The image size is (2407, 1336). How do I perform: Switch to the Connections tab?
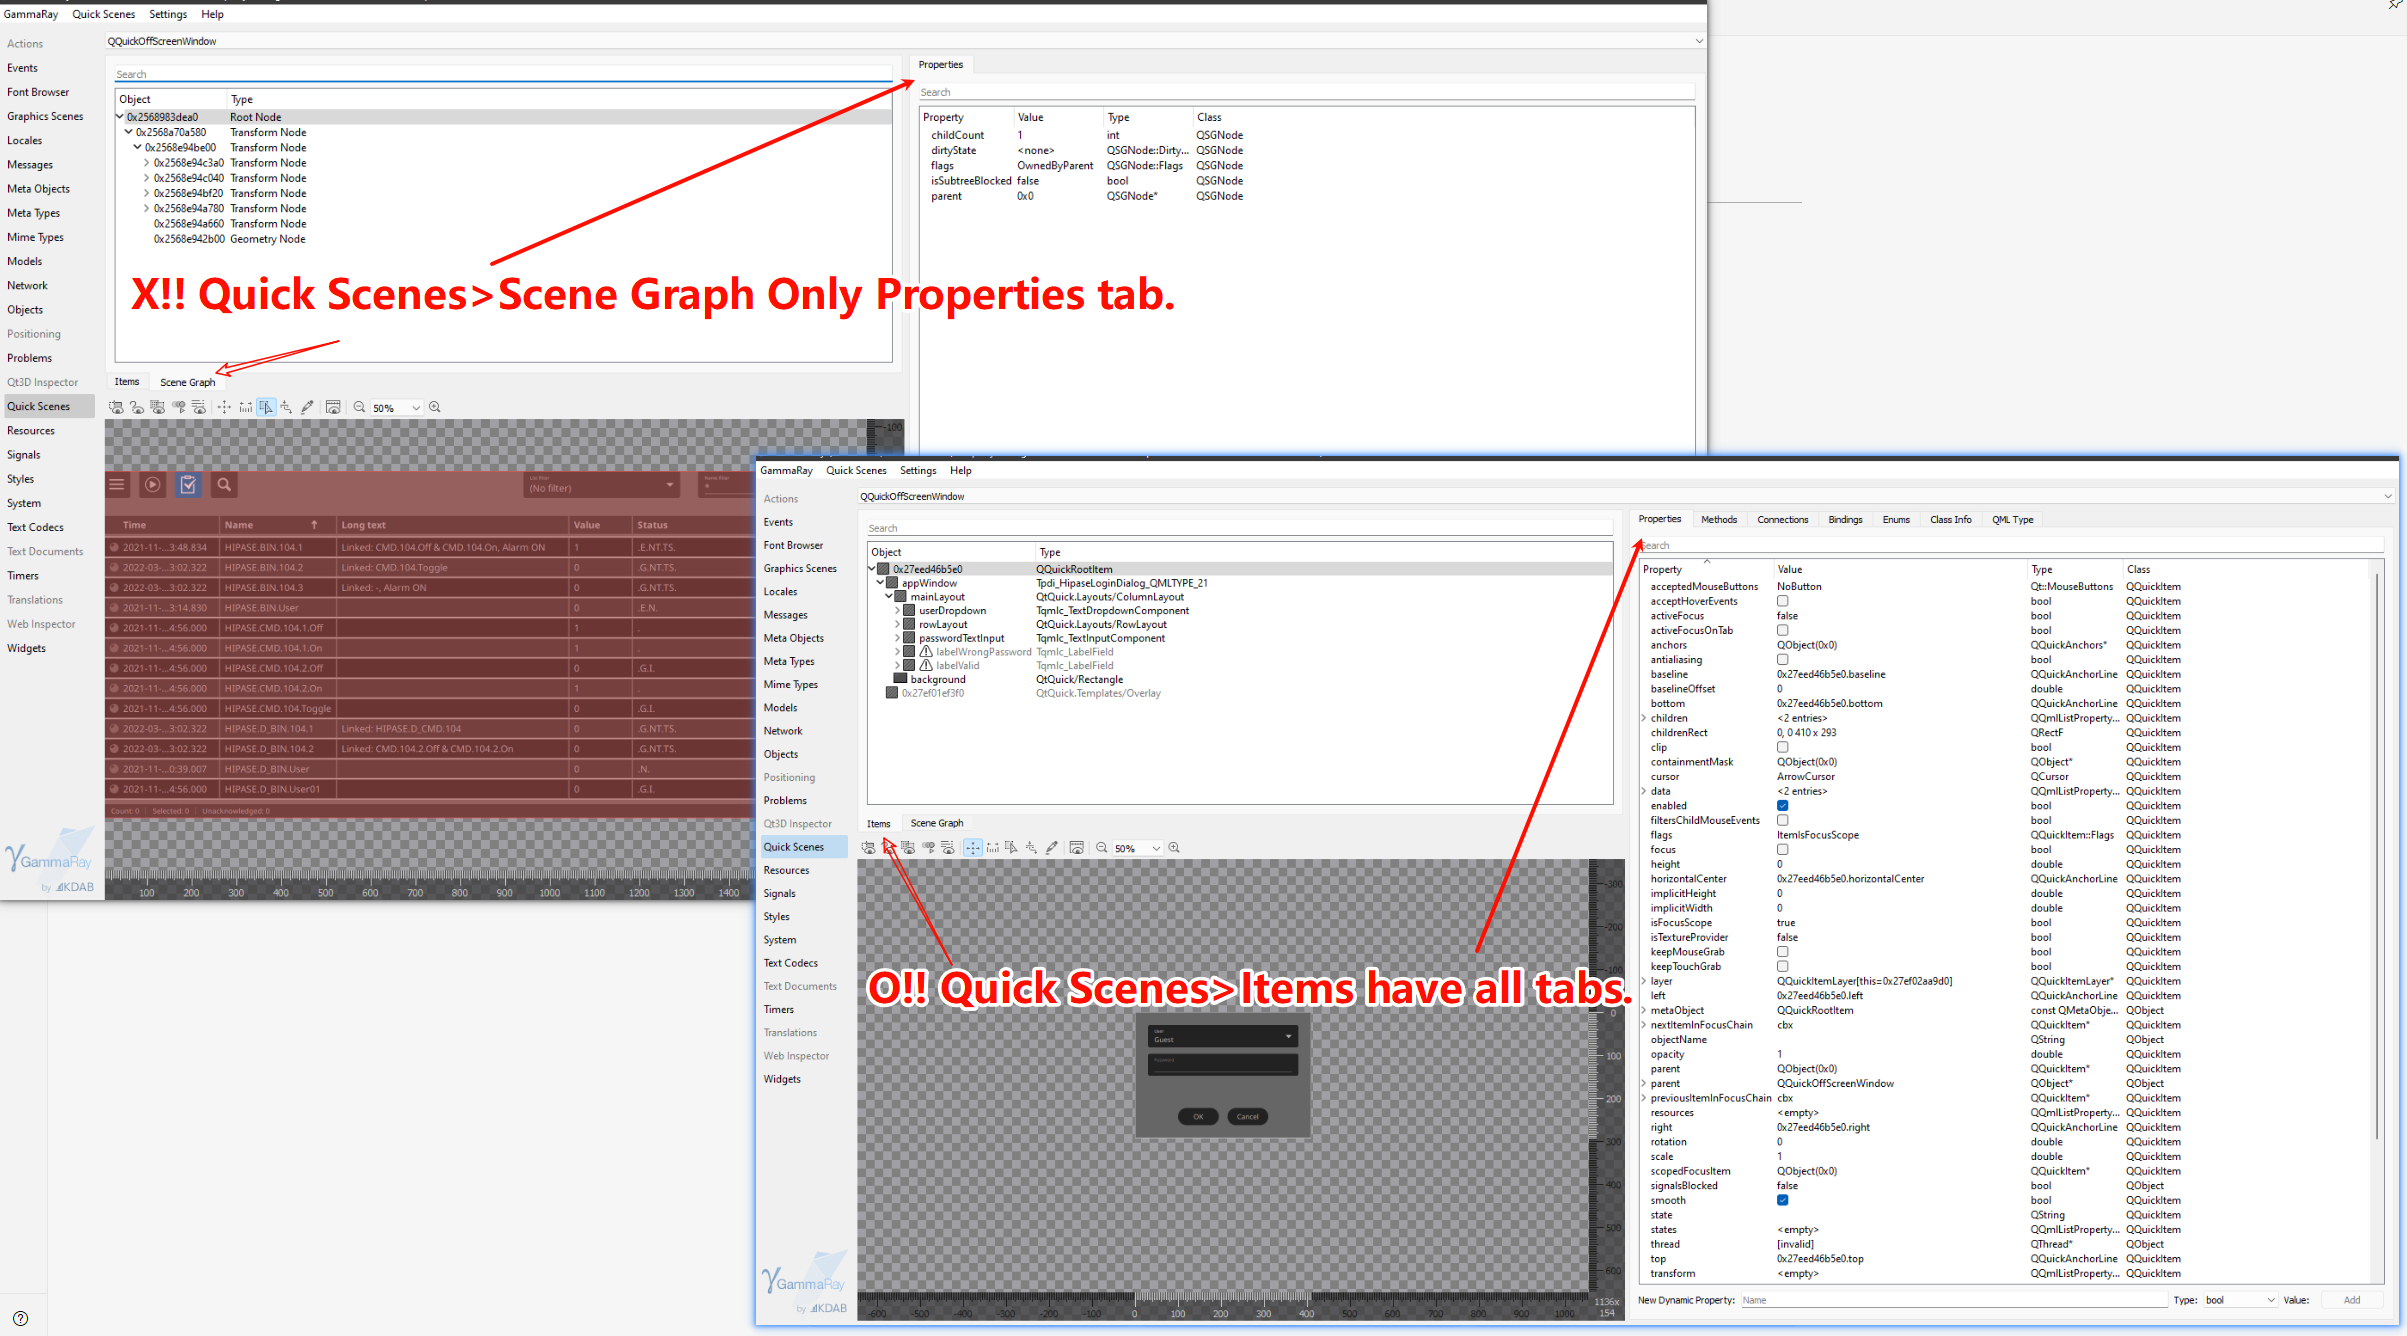(x=1782, y=520)
